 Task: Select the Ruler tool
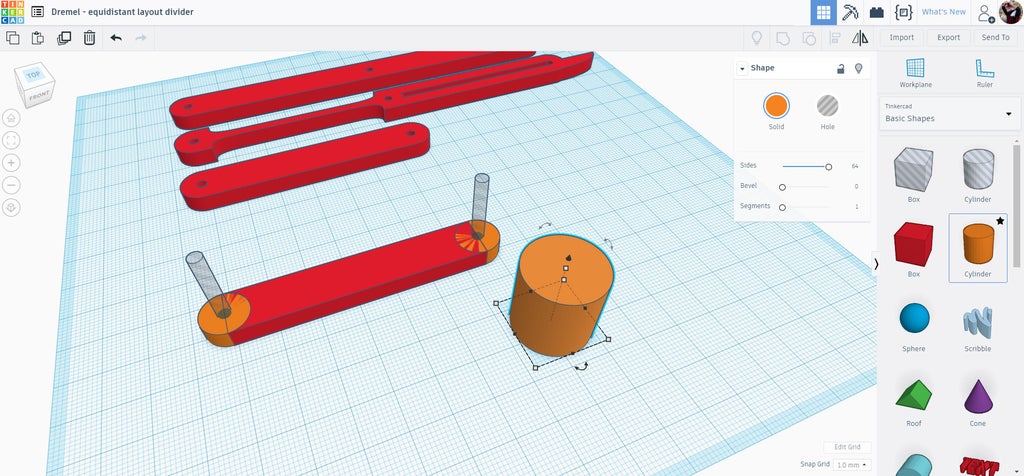(984, 72)
